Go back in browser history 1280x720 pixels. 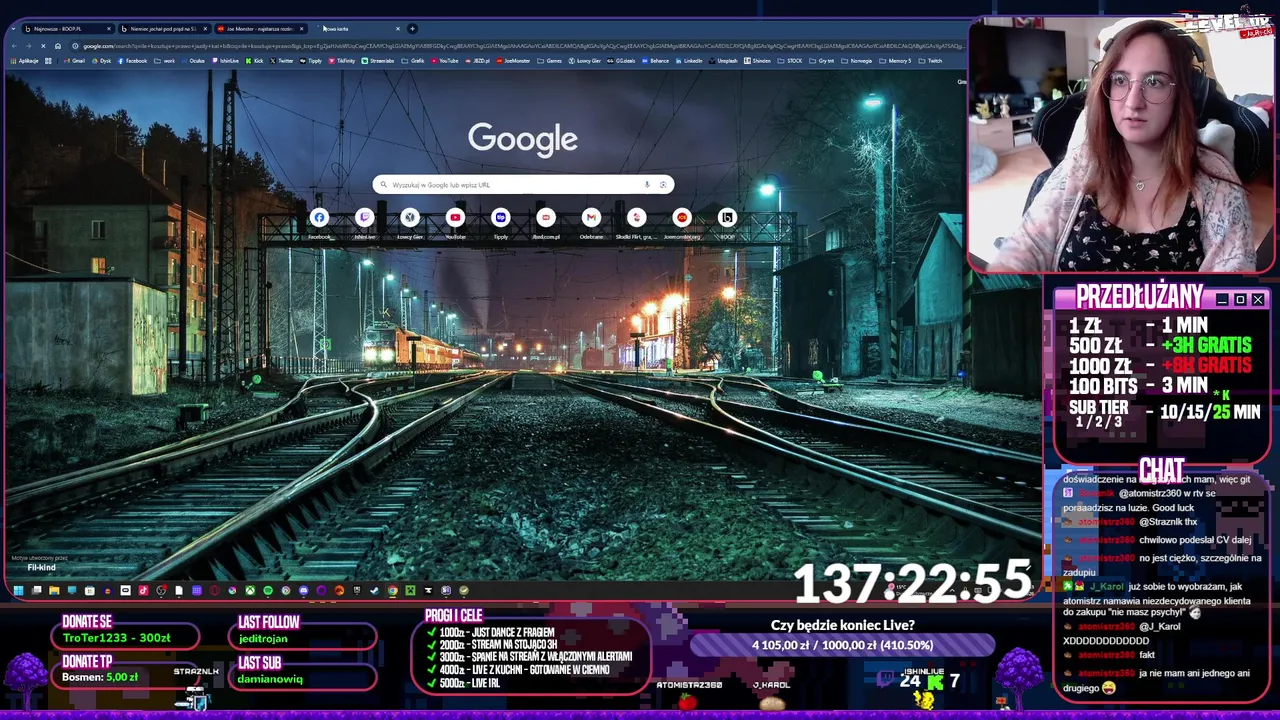coord(14,46)
